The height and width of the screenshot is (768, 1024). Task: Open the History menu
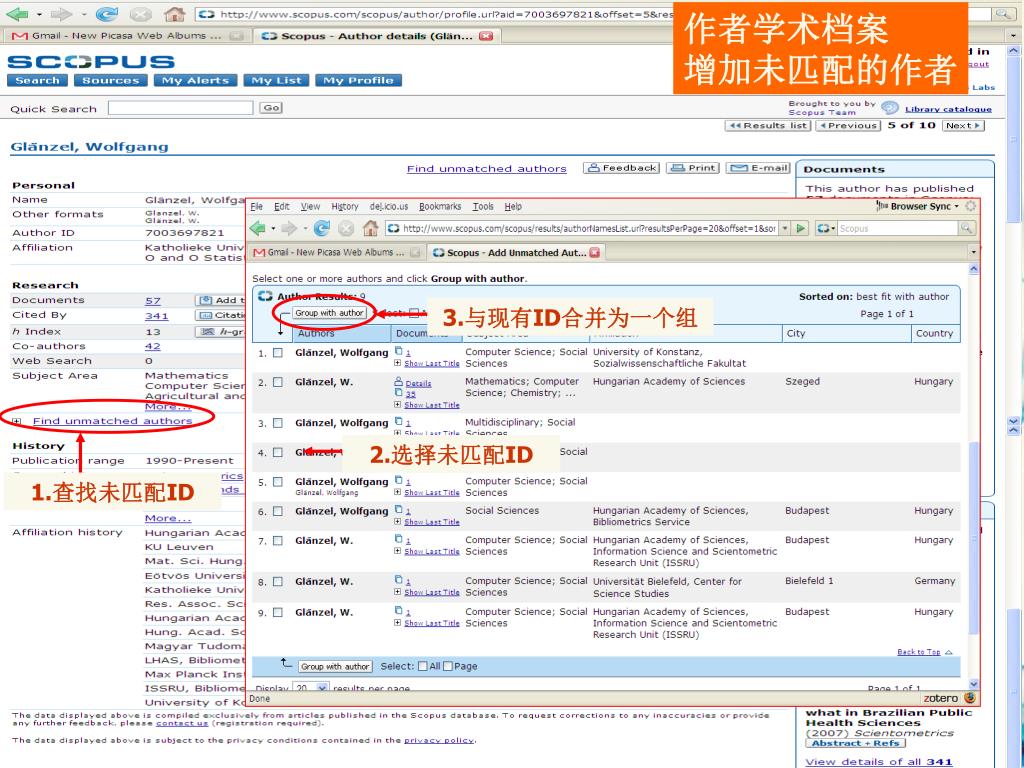345,206
